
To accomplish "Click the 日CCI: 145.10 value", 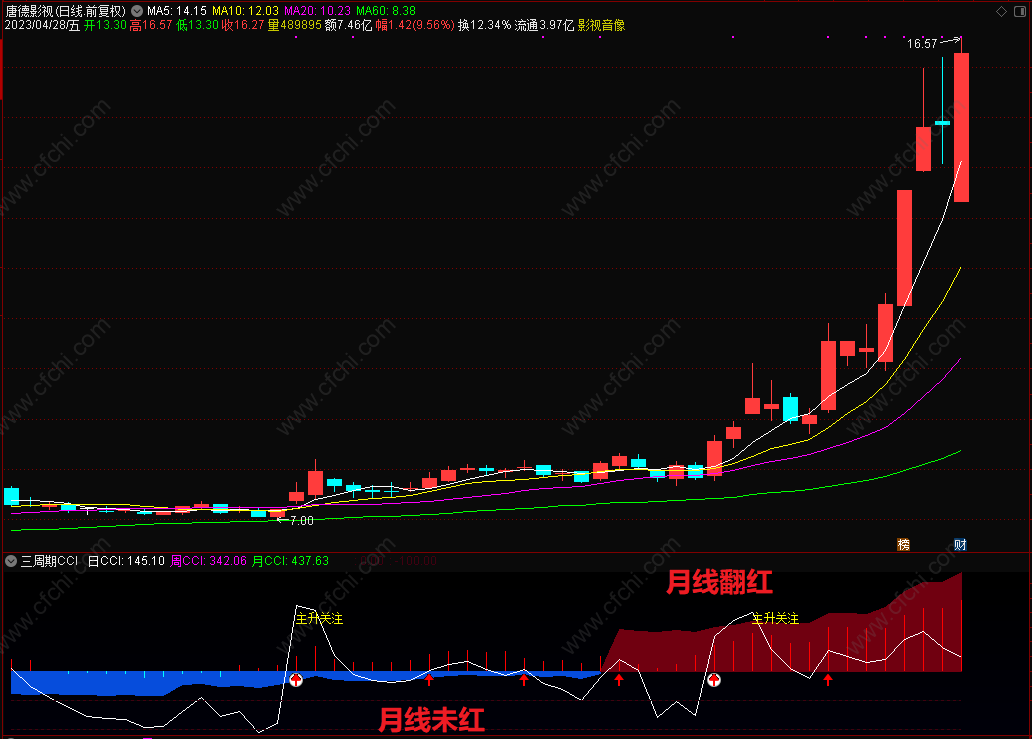I will (126, 561).
